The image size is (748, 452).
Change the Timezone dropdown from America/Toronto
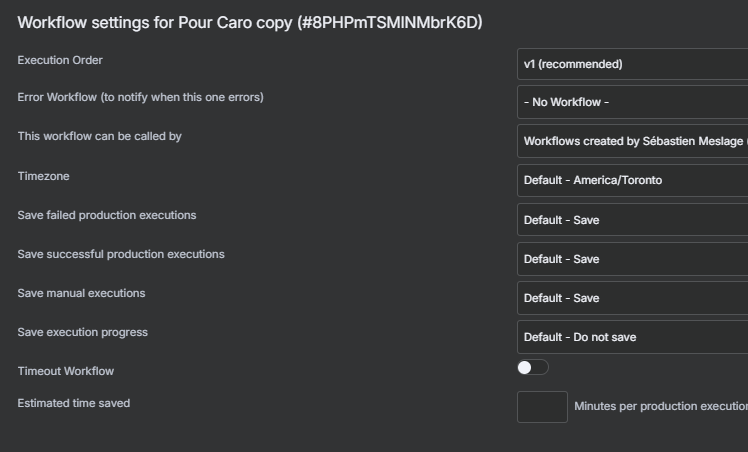(x=632, y=180)
